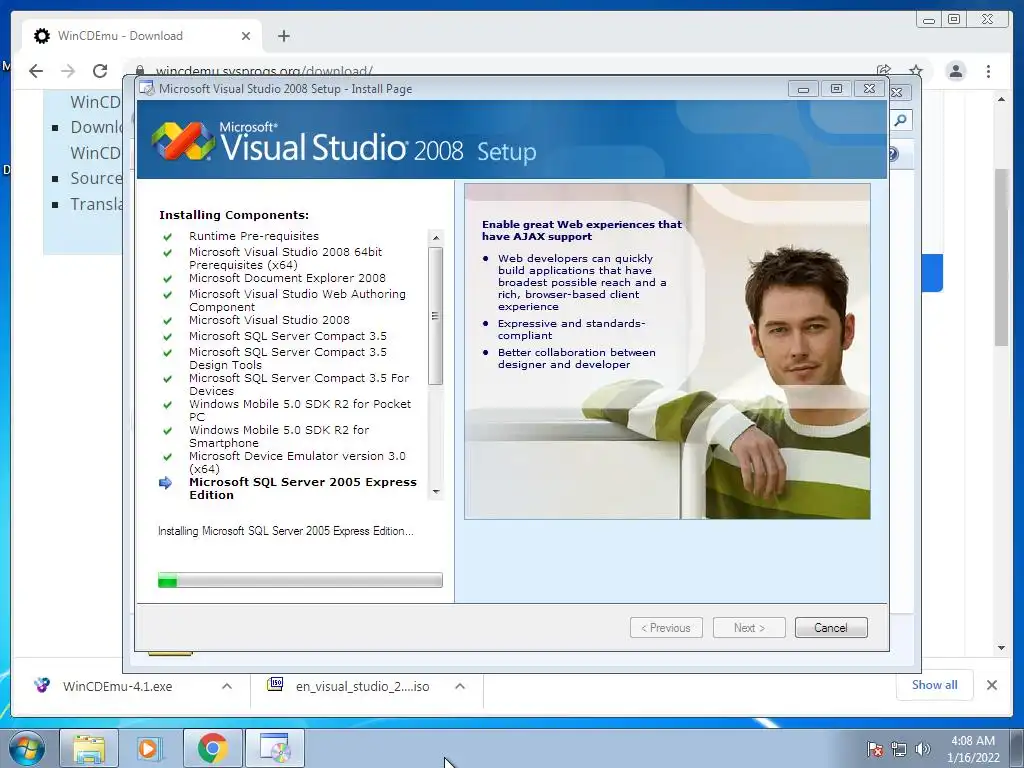Switch to Visual Studio setup taskbar icon
The image size is (1024, 768).
tap(275, 748)
